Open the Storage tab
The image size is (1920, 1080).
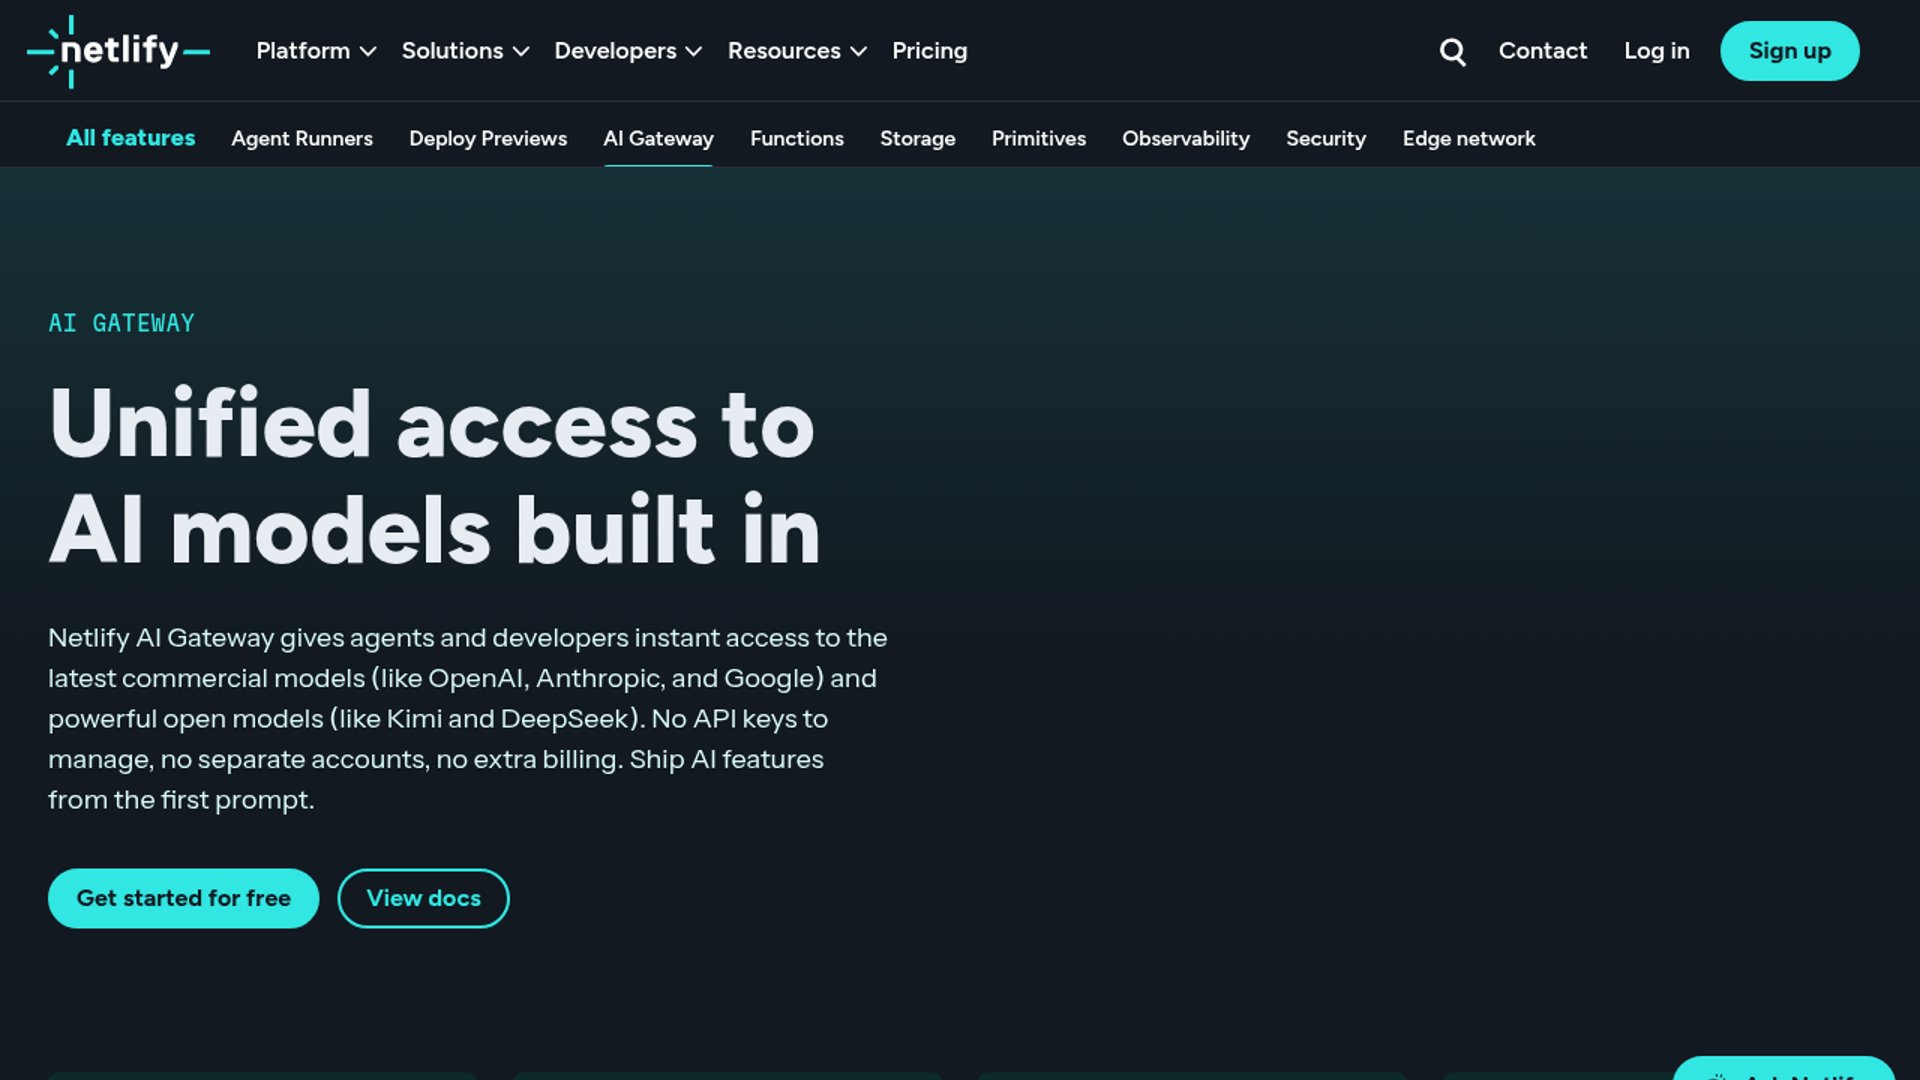pyautogui.click(x=917, y=139)
